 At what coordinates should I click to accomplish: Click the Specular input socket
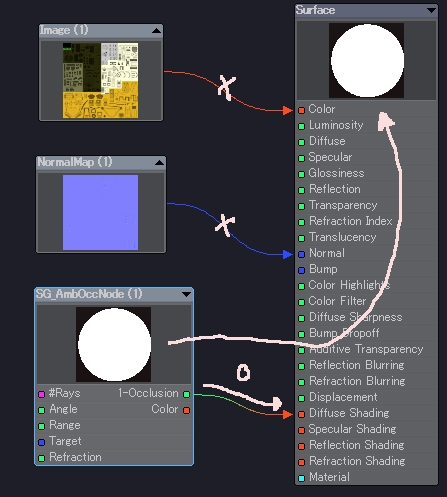coord(301,158)
